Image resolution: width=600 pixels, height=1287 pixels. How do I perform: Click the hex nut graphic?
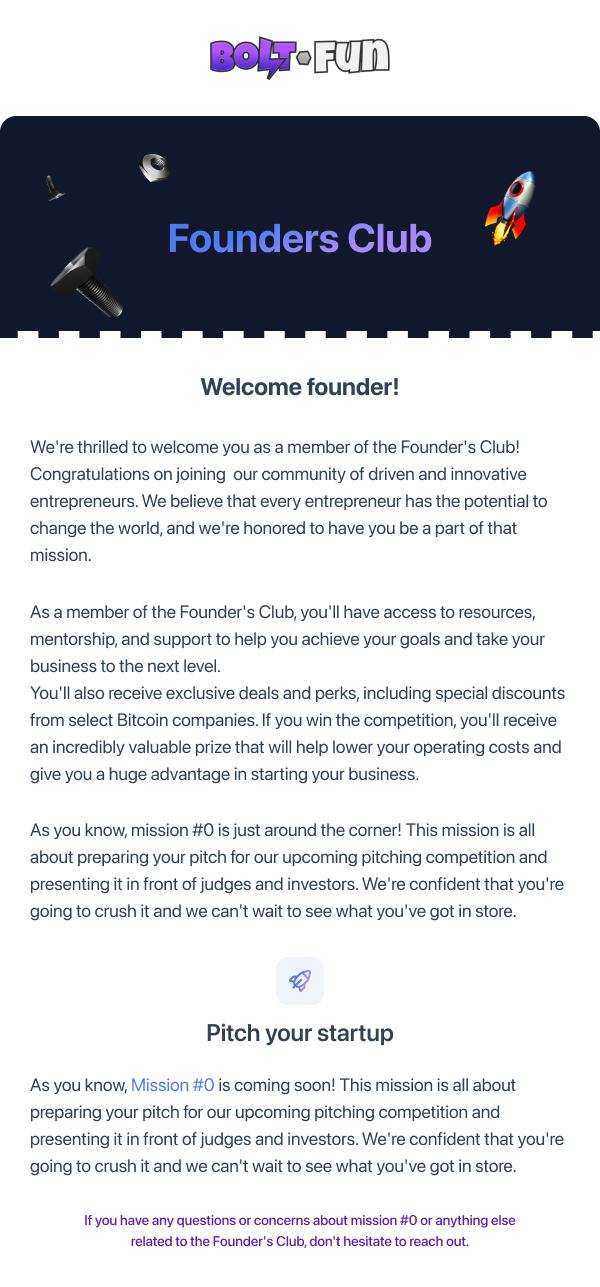pyautogui.click(x=154, y=166)
